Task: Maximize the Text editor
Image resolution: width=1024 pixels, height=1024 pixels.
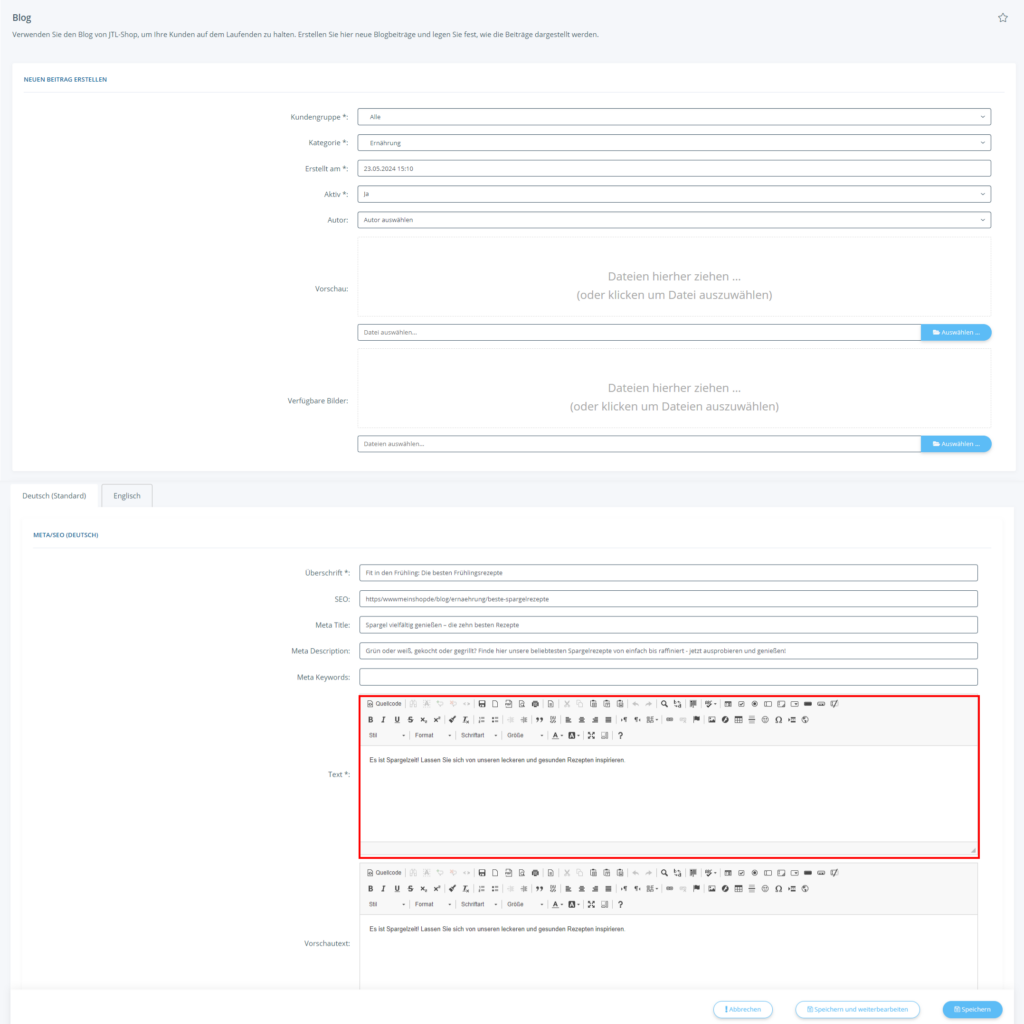Action: (x=591, y=736)
